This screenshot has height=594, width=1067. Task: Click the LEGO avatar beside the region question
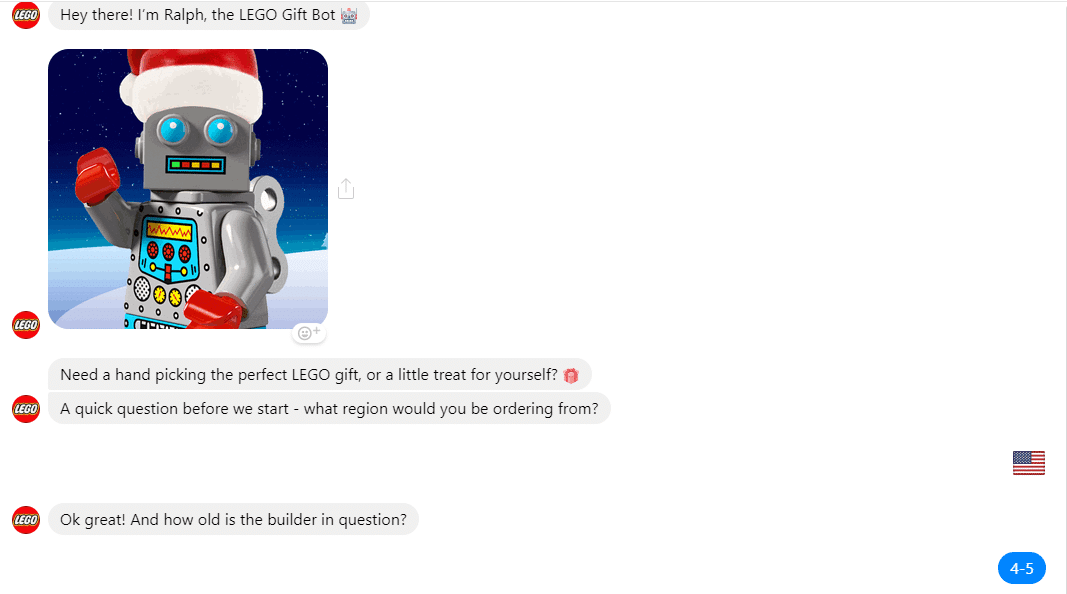pyautogui.click(x=26, y=409)
